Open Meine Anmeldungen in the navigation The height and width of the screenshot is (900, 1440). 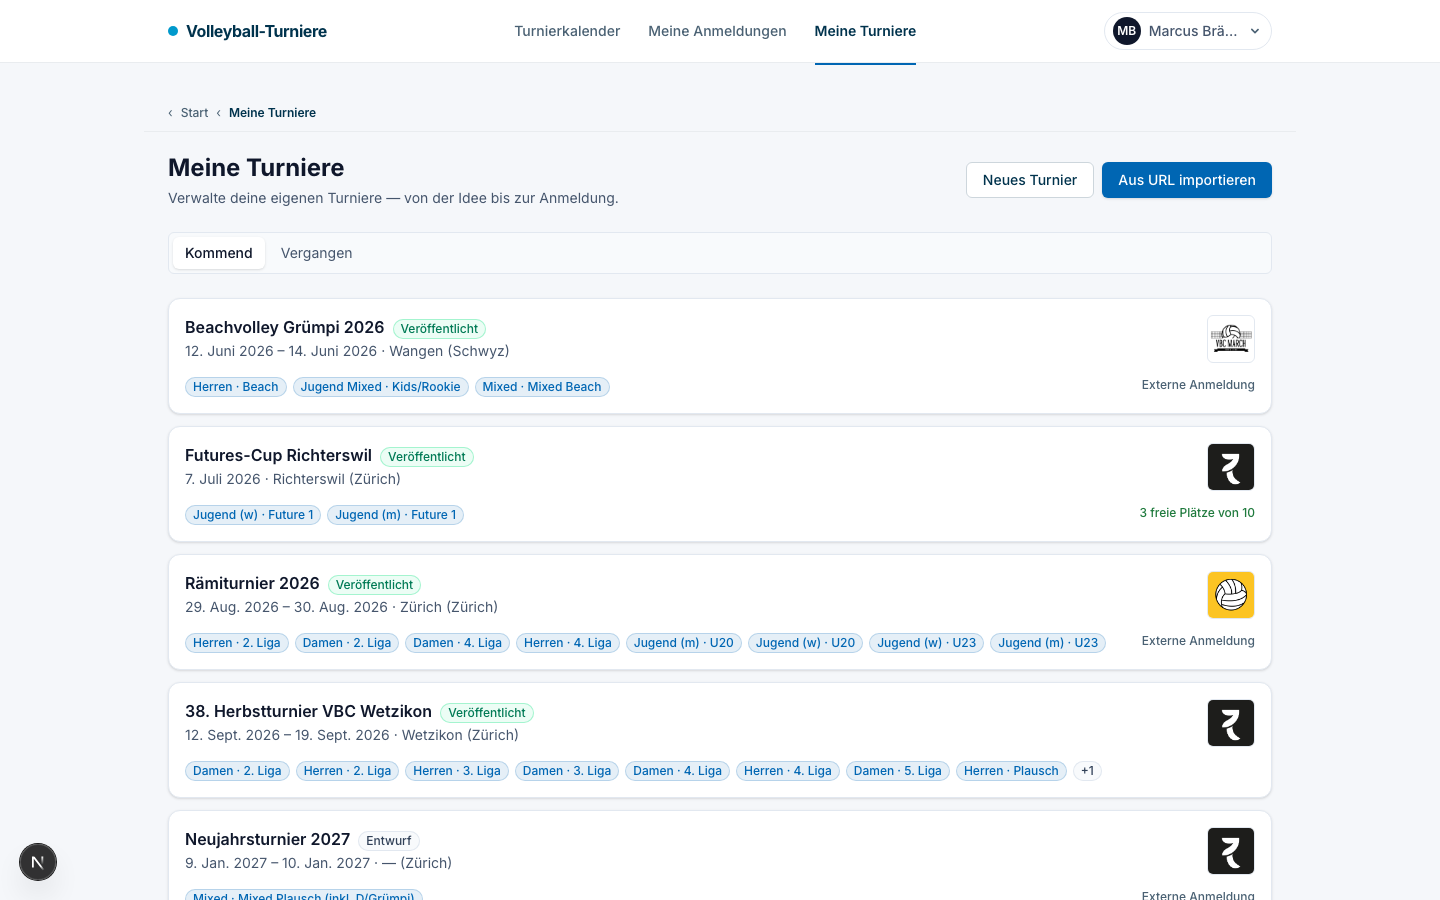717,31
